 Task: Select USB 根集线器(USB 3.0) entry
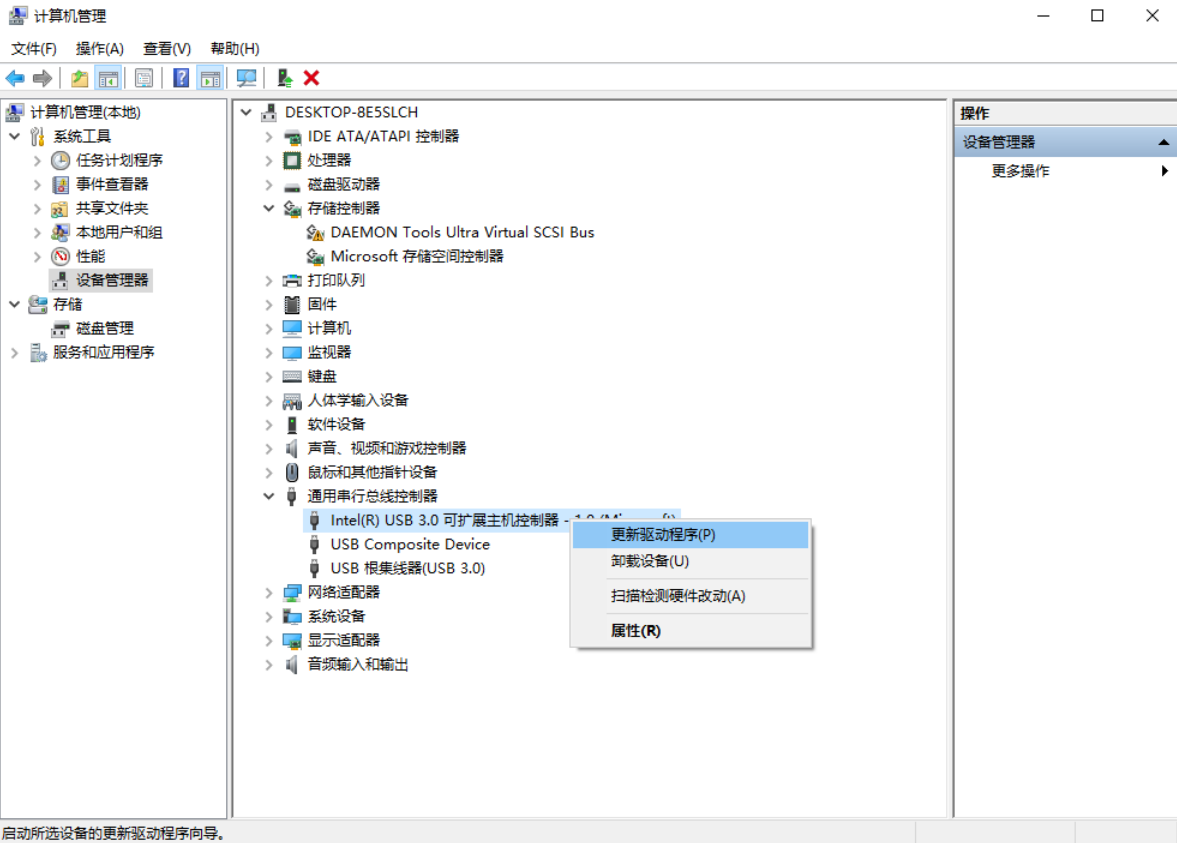point(408,568)
